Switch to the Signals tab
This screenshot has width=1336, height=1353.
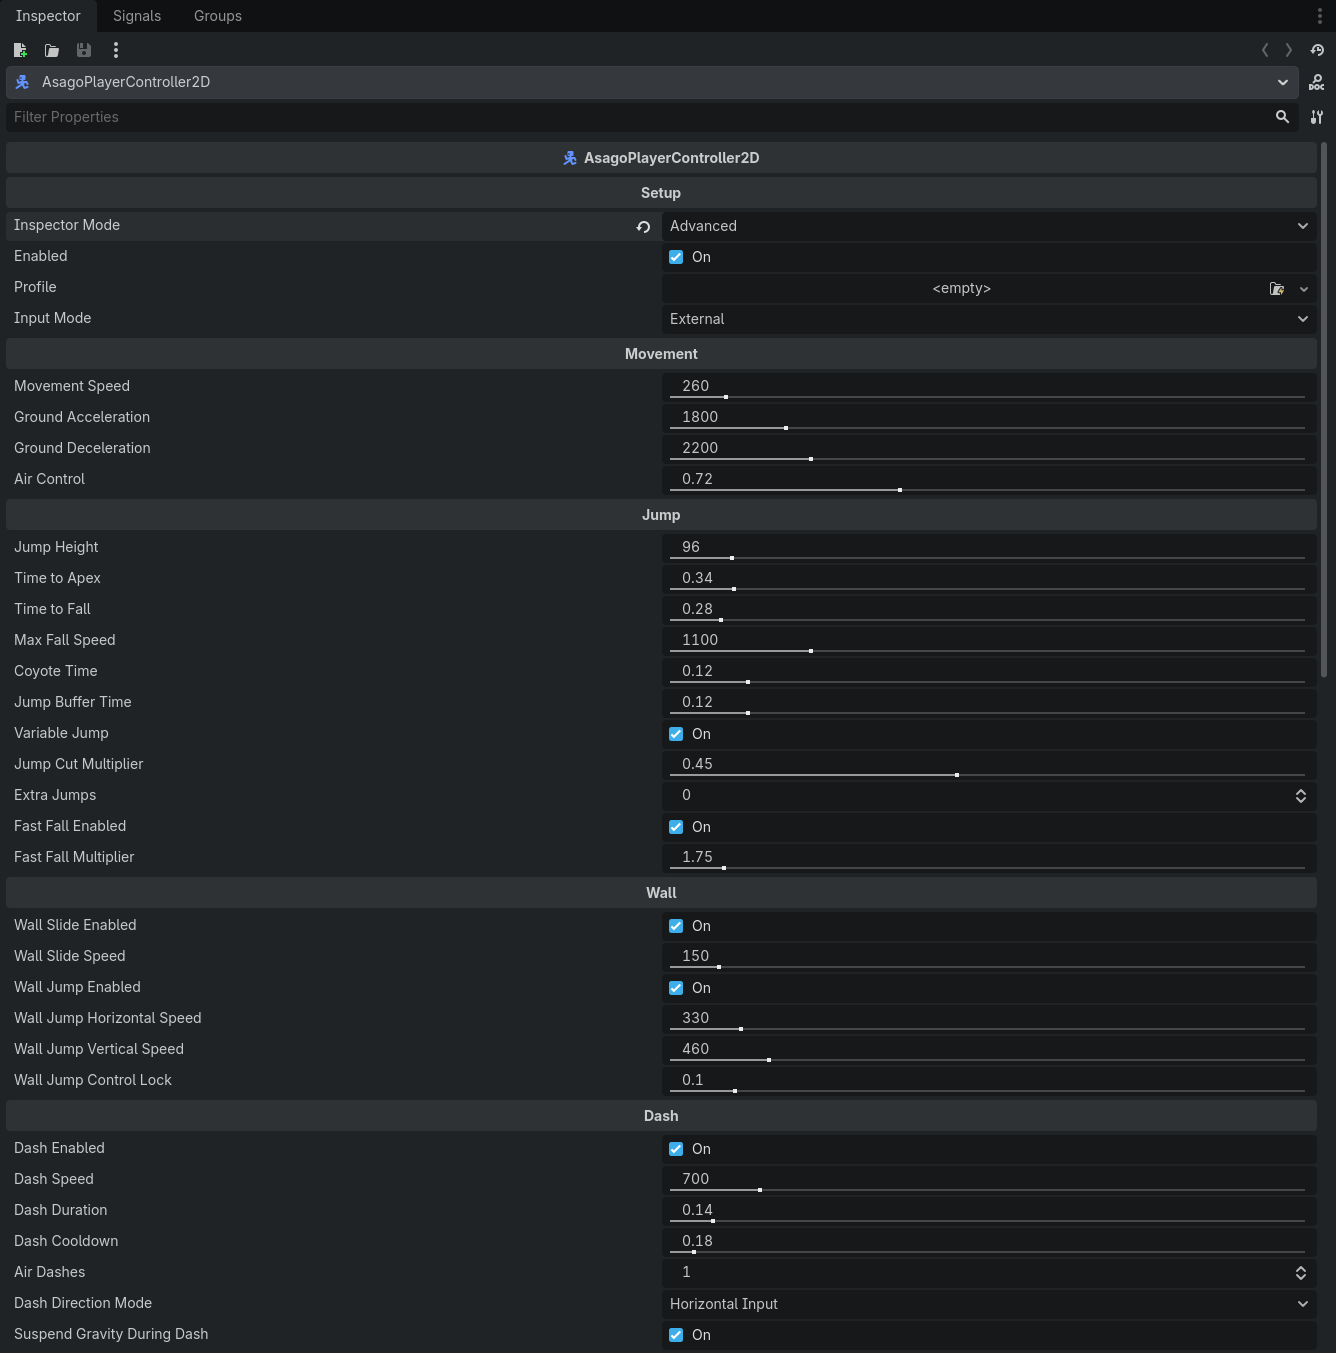click(137, 16)
